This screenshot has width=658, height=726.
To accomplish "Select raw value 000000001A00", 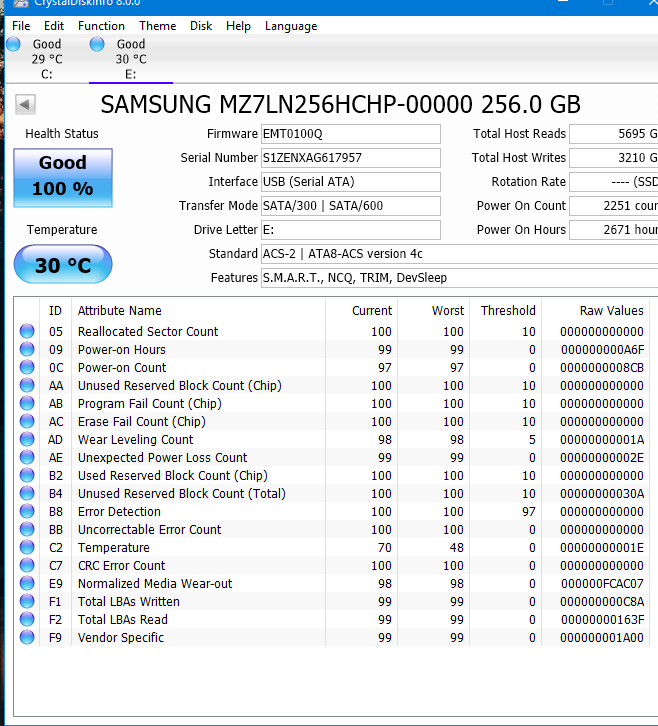I will click(x=602, y=638).
